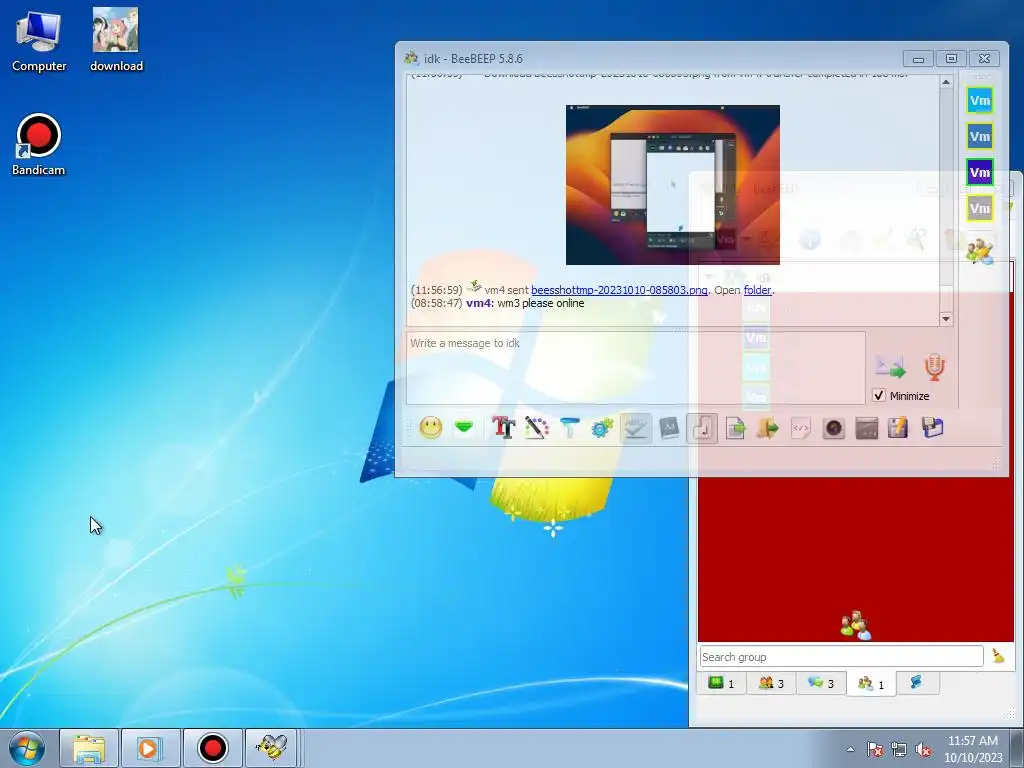Switch to the chat bubbles tab showing 3

(821, 683)
